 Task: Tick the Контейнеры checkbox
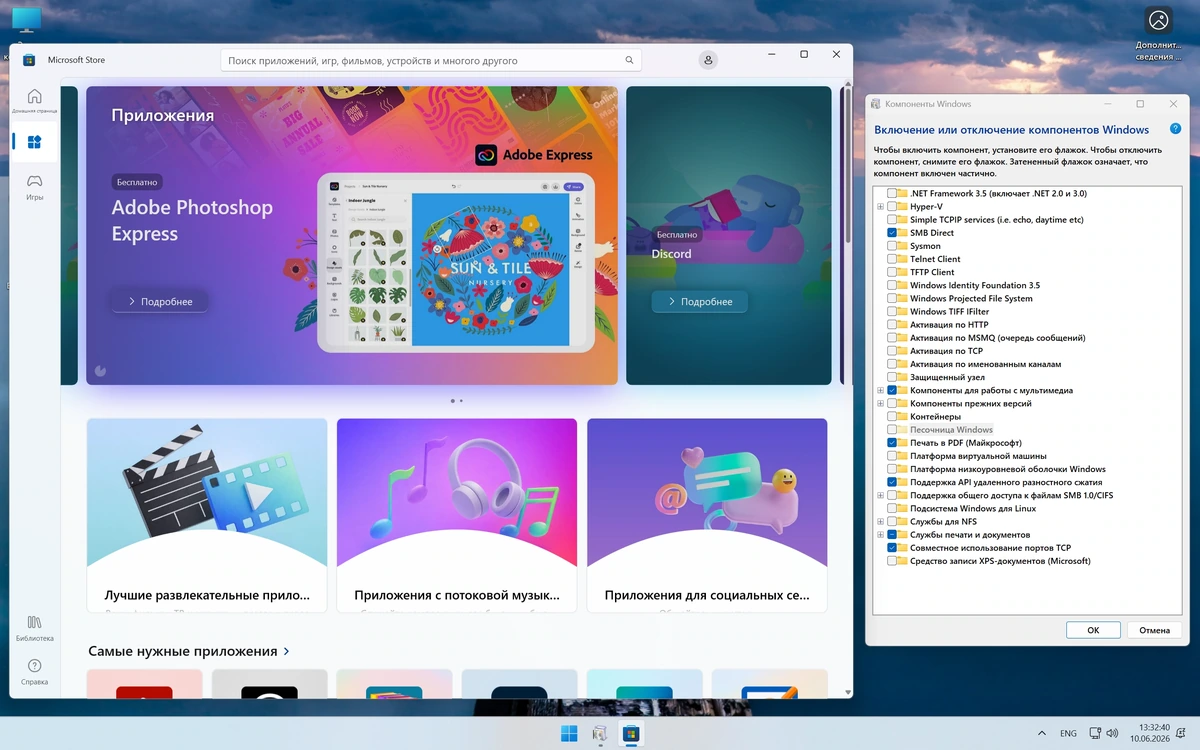892,417
